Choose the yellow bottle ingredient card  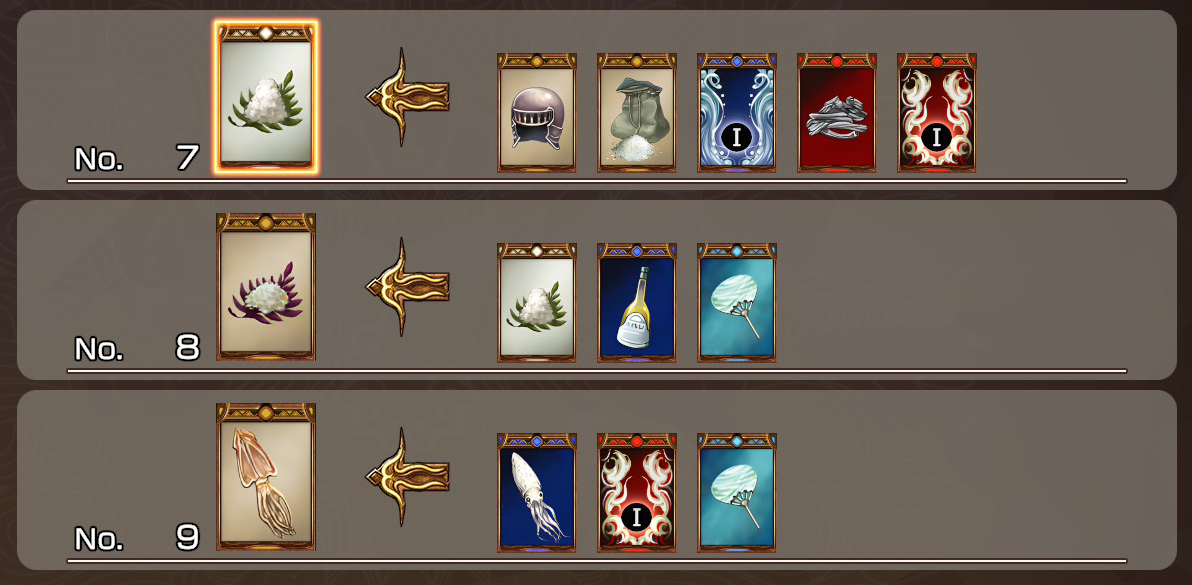(x=637, y=302)
